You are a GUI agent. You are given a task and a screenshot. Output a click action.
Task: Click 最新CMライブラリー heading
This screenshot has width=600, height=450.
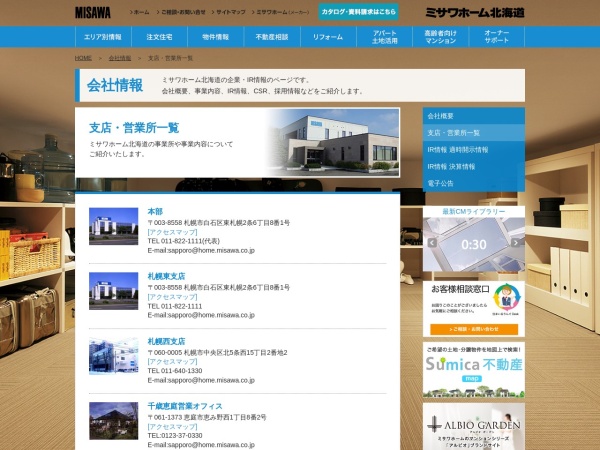[474, 212]
